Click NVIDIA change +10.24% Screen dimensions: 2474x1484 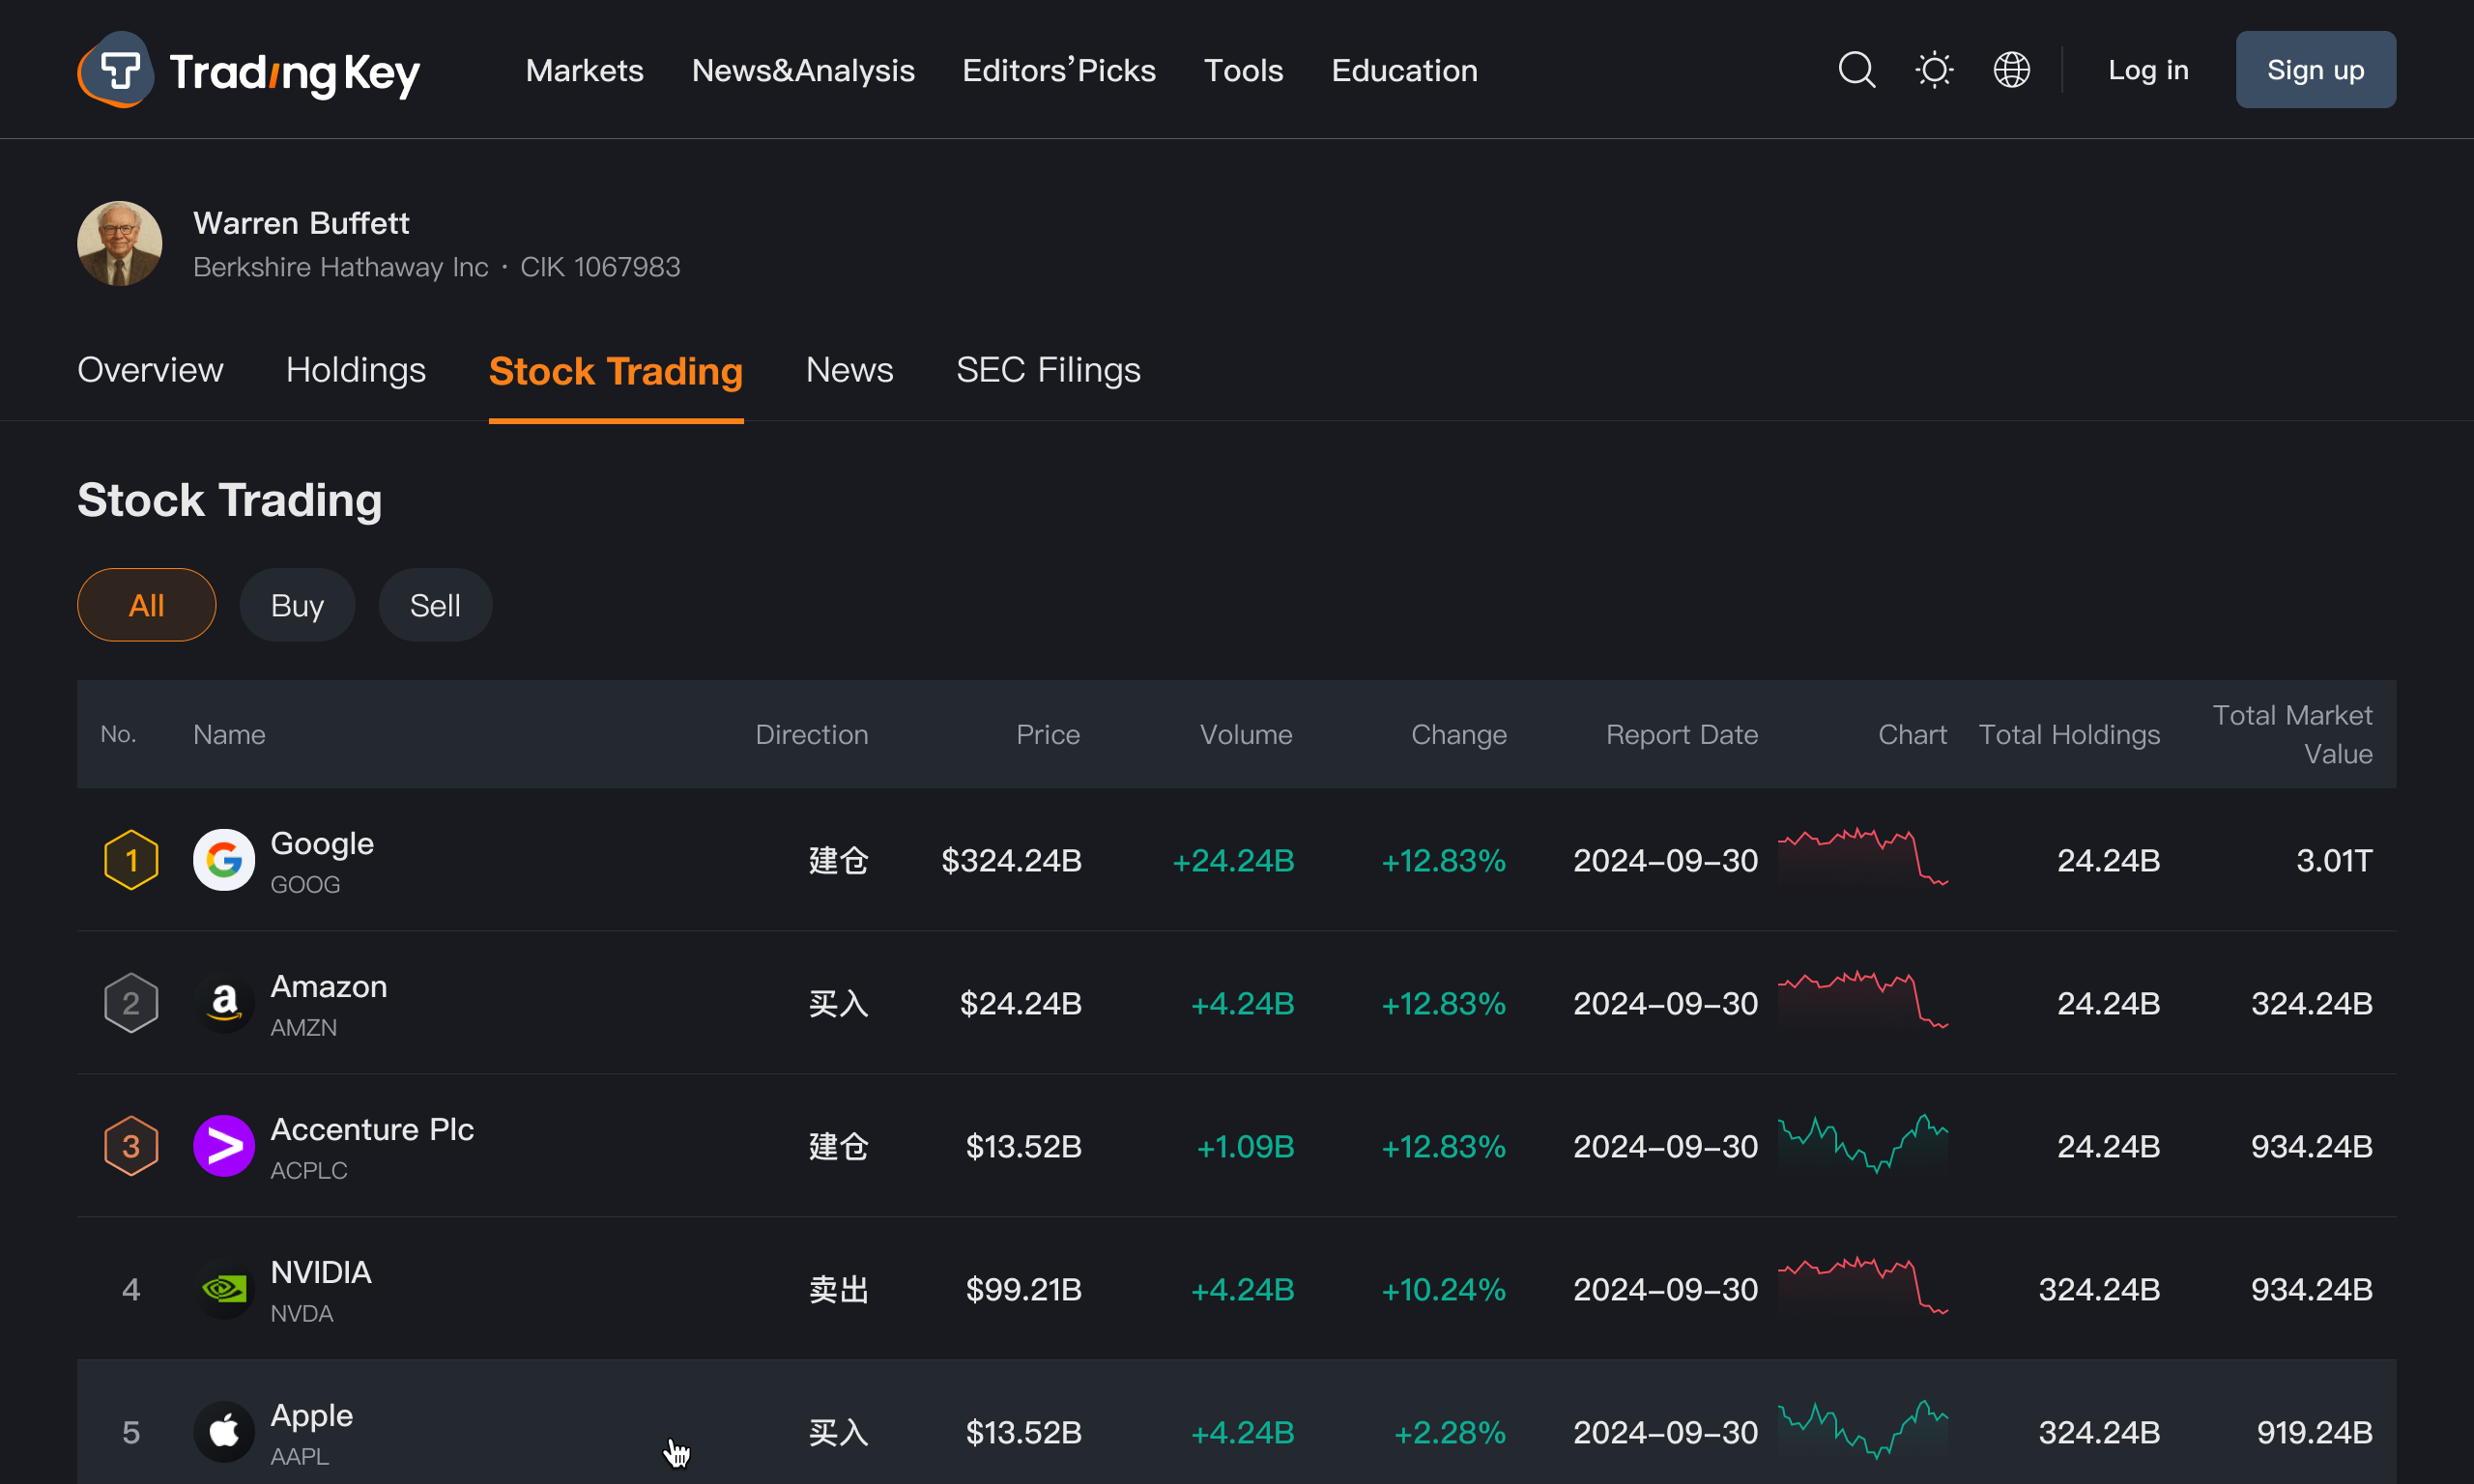click(x=1443, y=1290)
